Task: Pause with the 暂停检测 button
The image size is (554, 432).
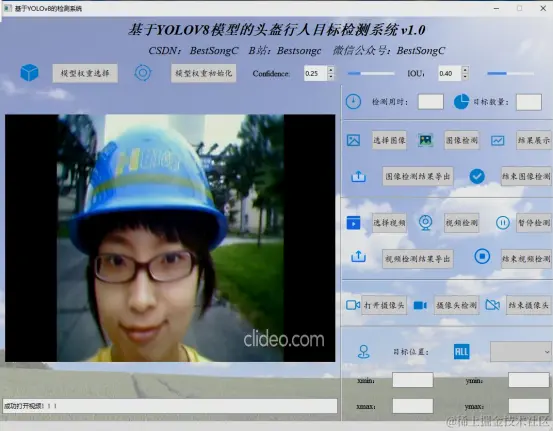Action: (x=534, y=223)
